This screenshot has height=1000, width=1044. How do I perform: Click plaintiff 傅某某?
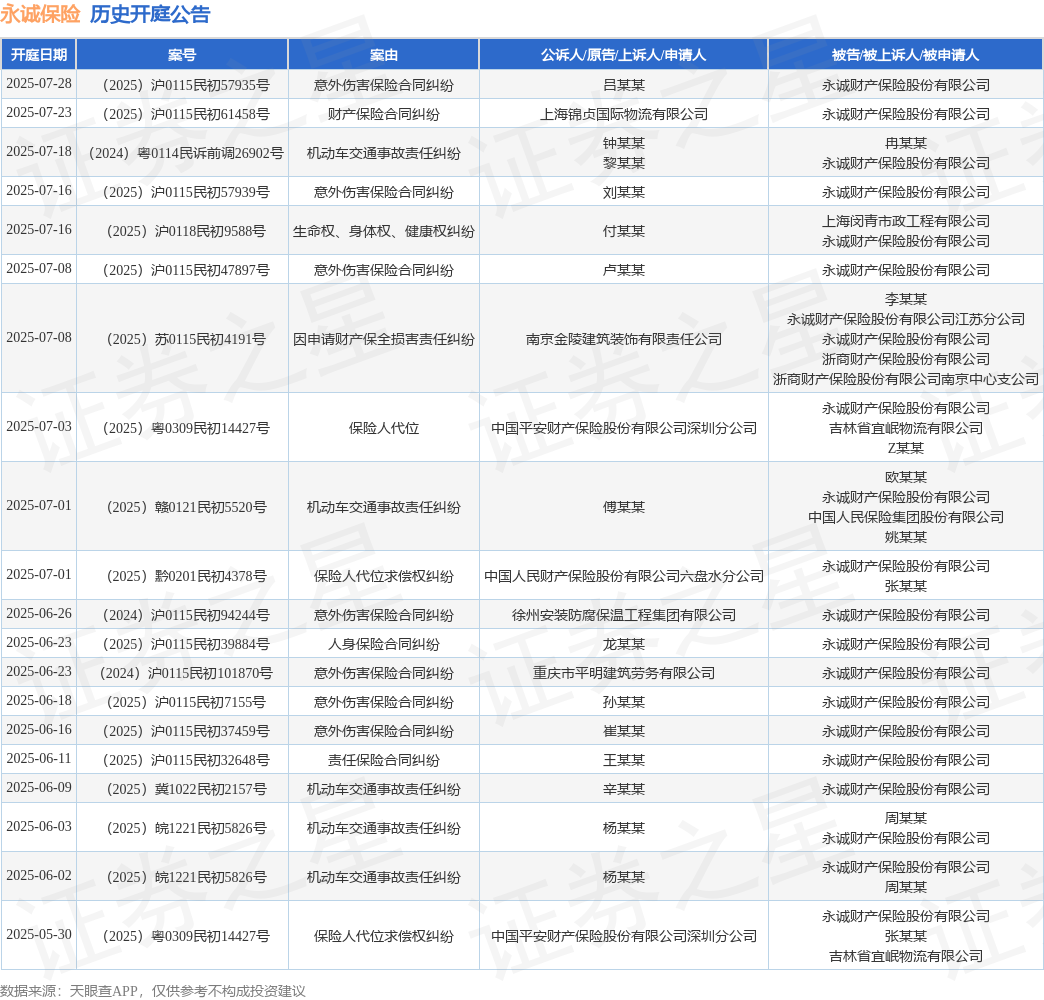(624, 507)
